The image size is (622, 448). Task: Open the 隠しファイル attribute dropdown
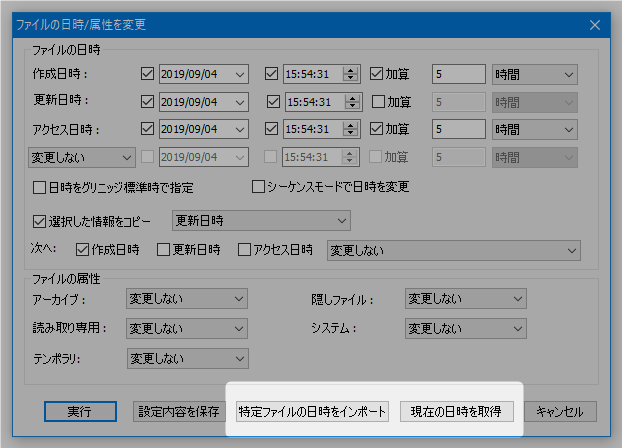coord(466,298)
